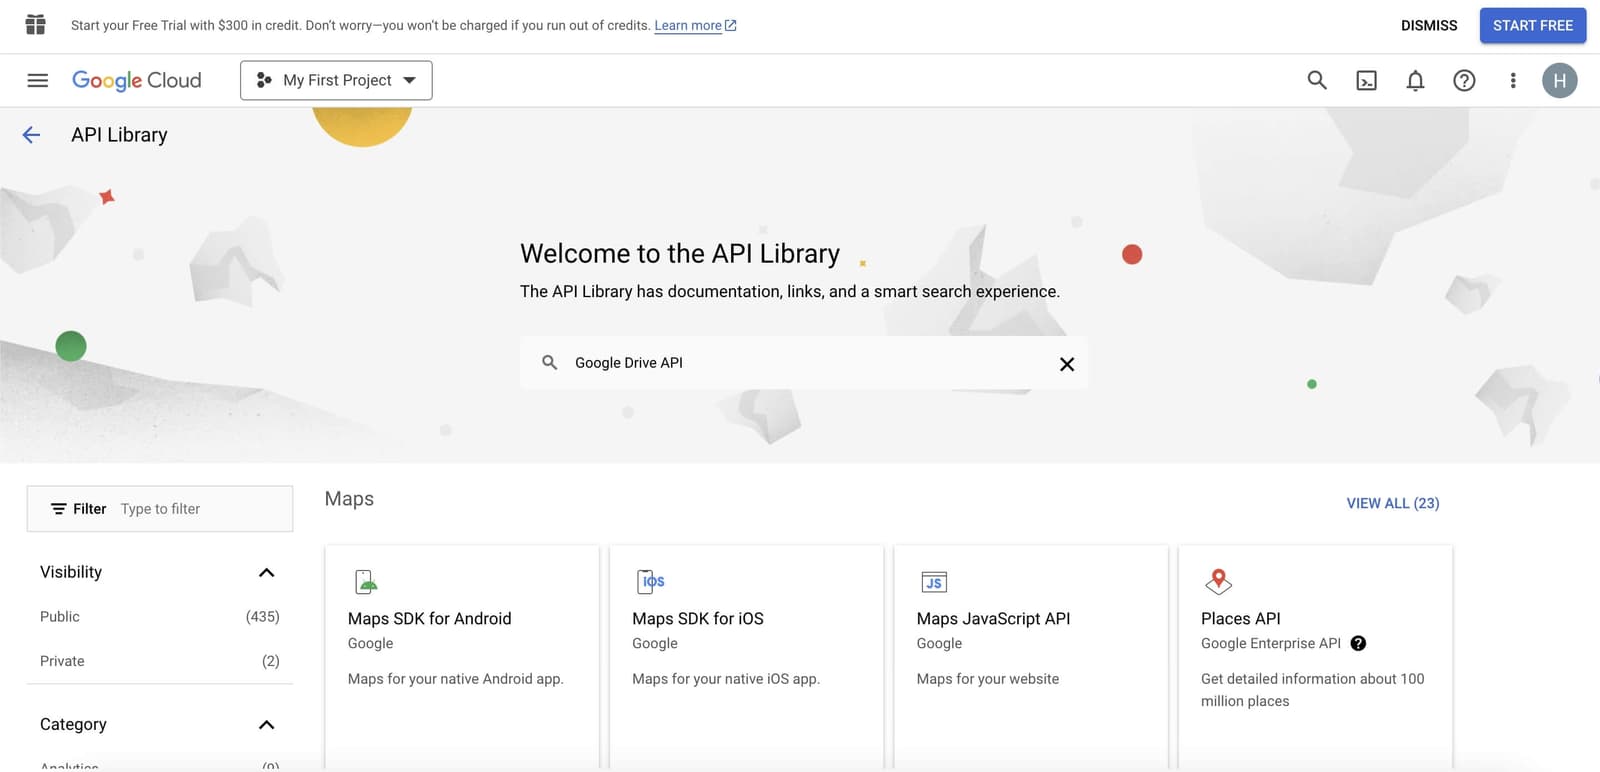Click the START FREE button
Image resolution: width=1600 pixels, height=772 pixels.
click(x=1533, y=25)
